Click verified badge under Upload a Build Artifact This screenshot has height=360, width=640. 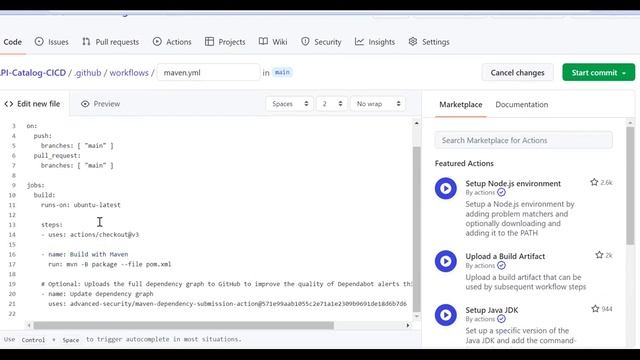(501, 265)
